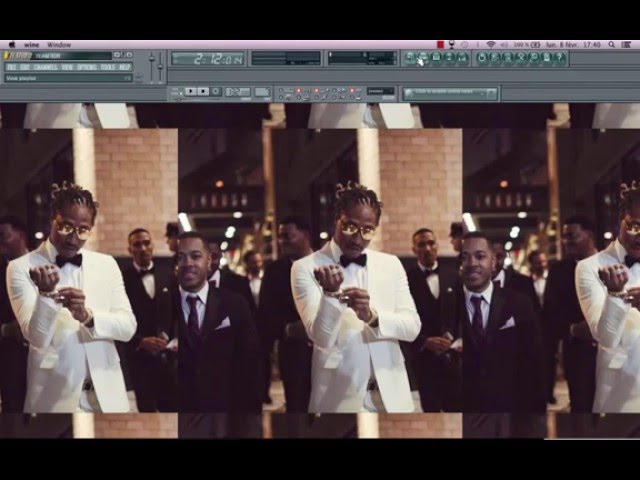The image size is (640, 480).
Task: Click the question mark help icon
Action: 560,58
